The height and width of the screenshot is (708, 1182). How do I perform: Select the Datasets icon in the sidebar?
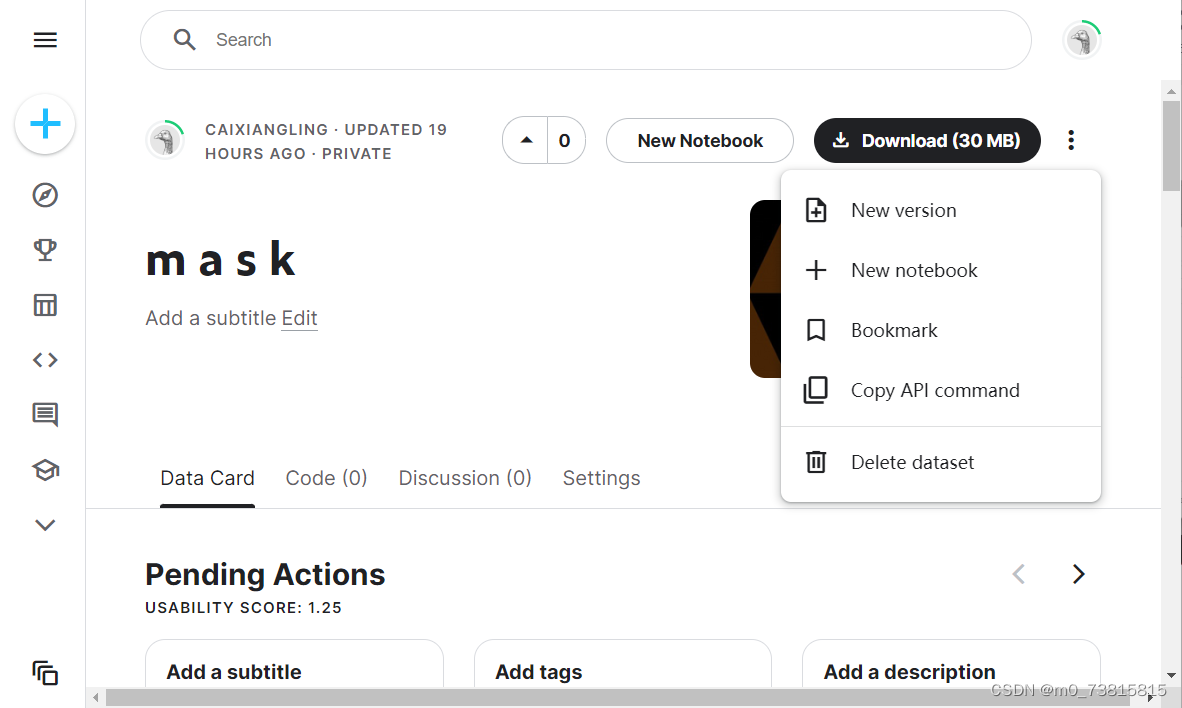[x=44, y=305]
